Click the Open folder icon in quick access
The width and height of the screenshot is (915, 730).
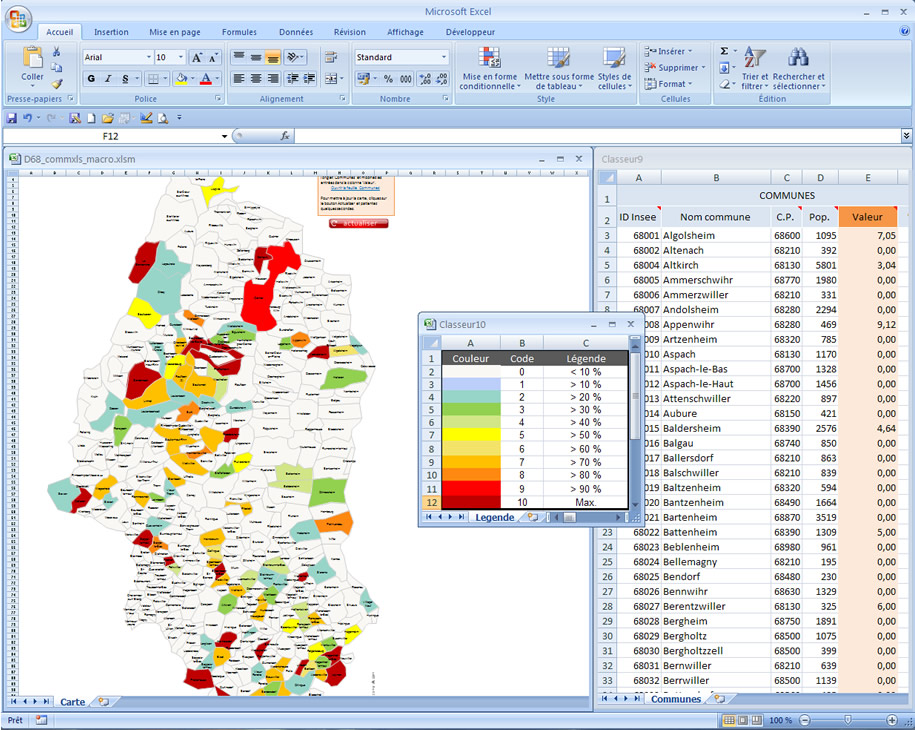[107, 118]
